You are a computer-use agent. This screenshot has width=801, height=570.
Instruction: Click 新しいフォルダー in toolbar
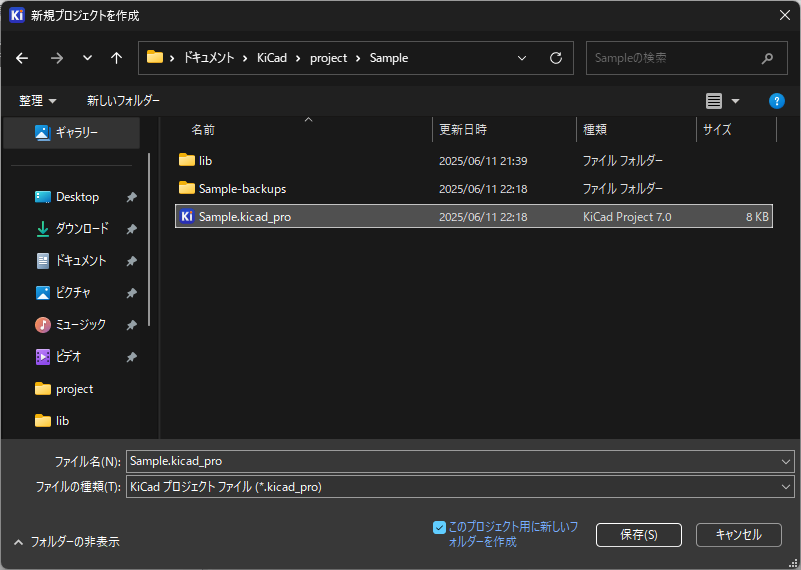pos(123,101)
